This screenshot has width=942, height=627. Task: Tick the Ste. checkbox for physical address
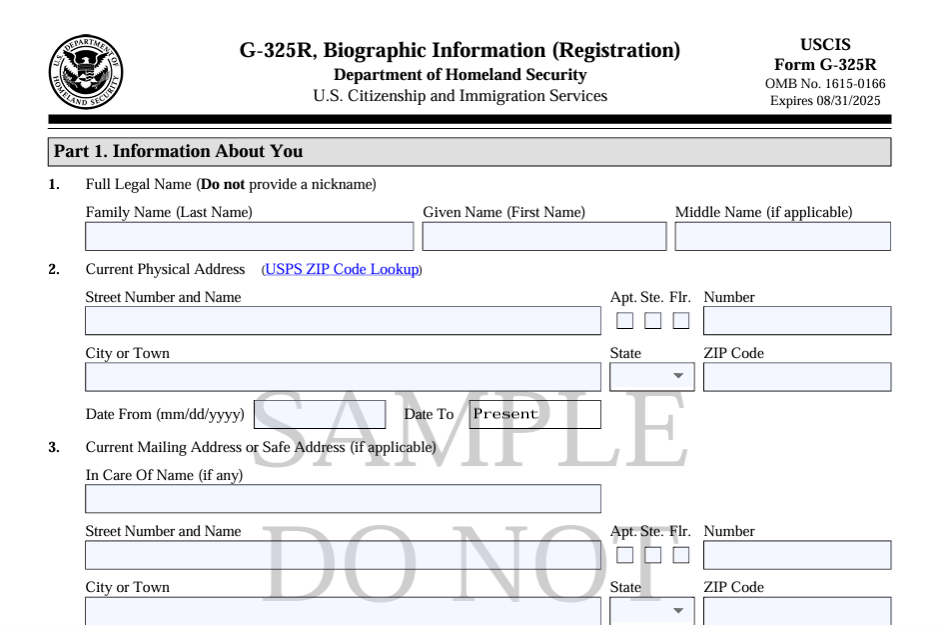653,321
